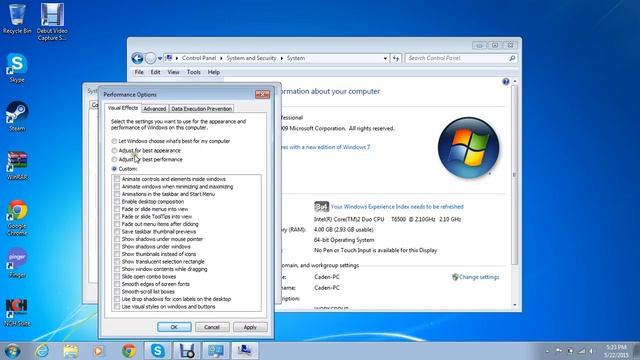Check Show thumbnails instead of icons
Viewport: 640px width, 360px height.
[117, 254]
